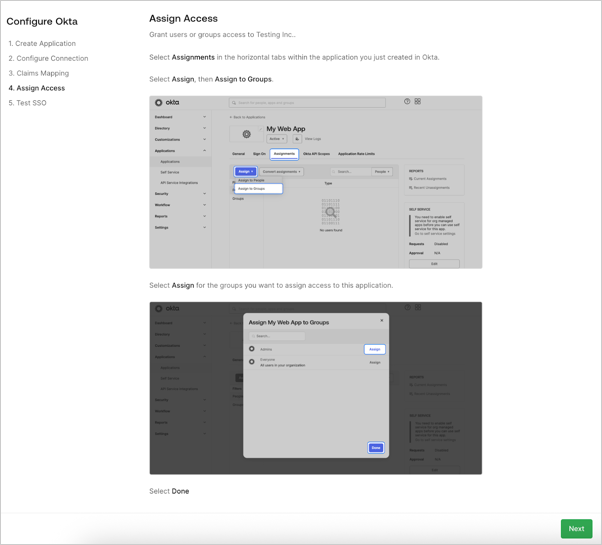Image resolution: width=602 pixels, height=545 pixels.
Task: Select the Sign On tab in the first screenshot
Action: [259, 154]
